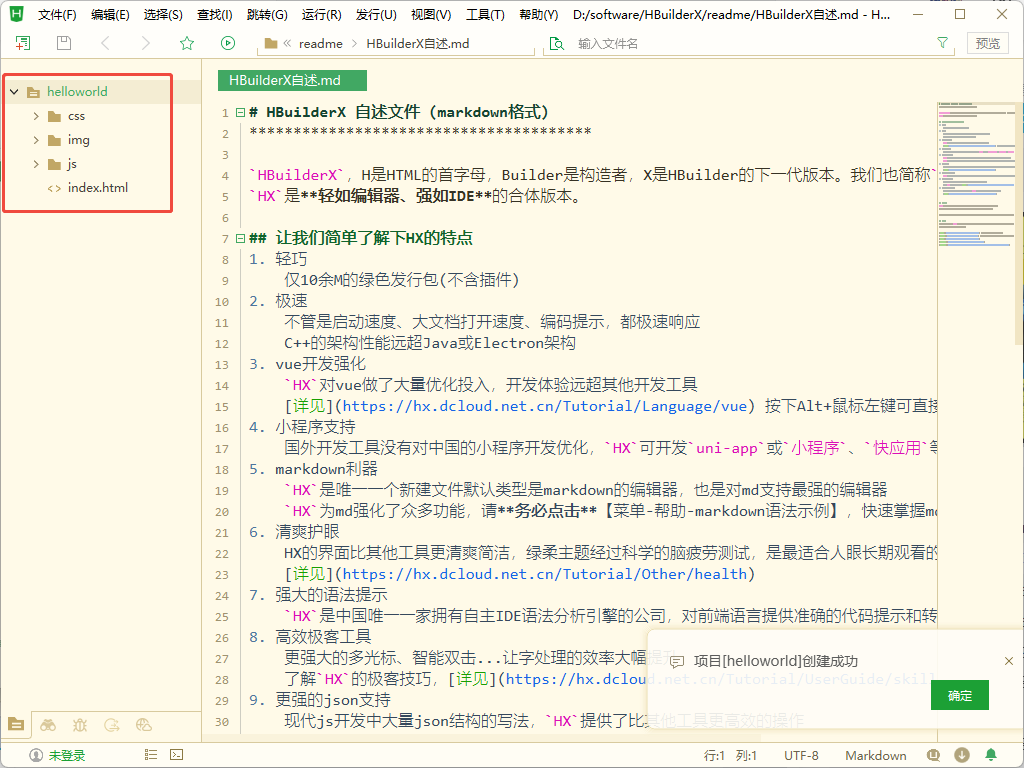Click the green notification bell icon
The width and height of the screenshot is (1024, 768).
pyautogui.click(x=991, y=755)
